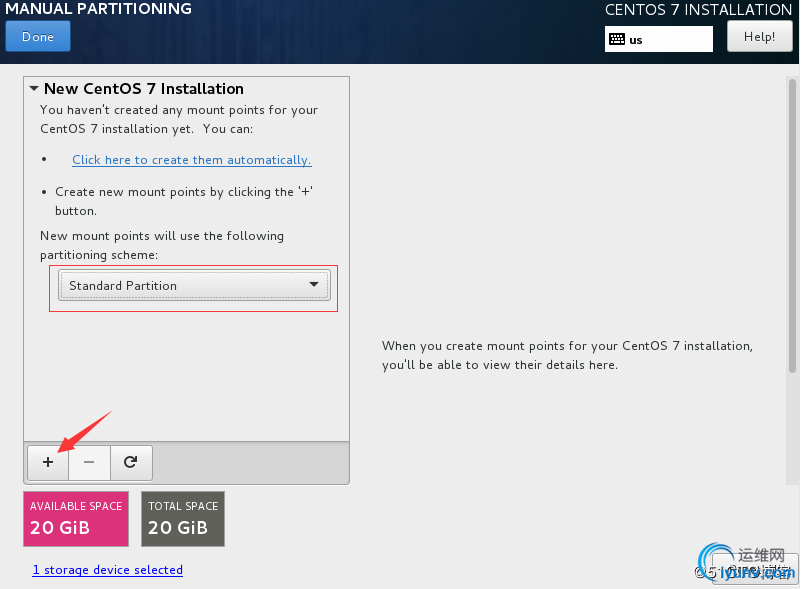Click the Available Space 20 GiB box
This screenshot has width=801, height=589.
[76, 519]
